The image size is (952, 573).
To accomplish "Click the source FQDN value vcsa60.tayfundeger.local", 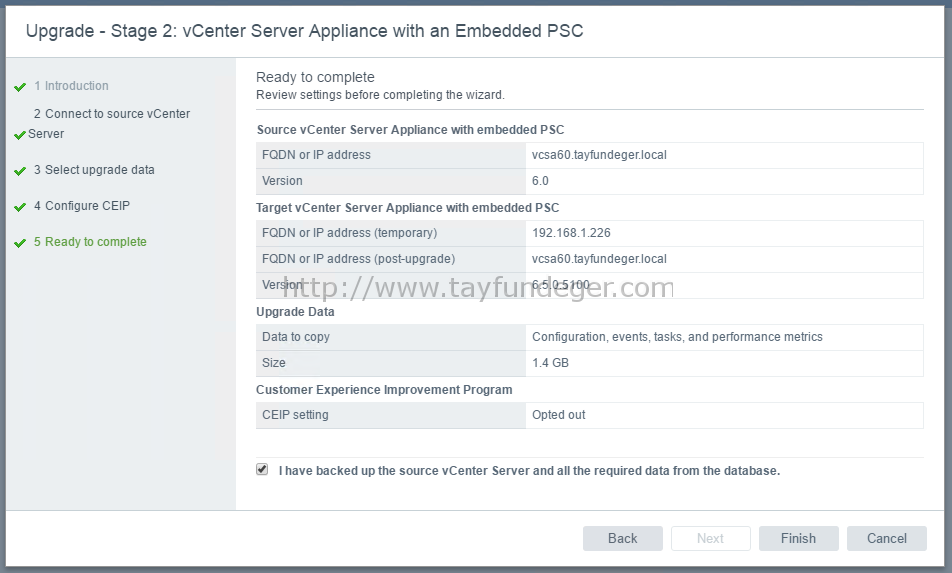I will point(599,155).
